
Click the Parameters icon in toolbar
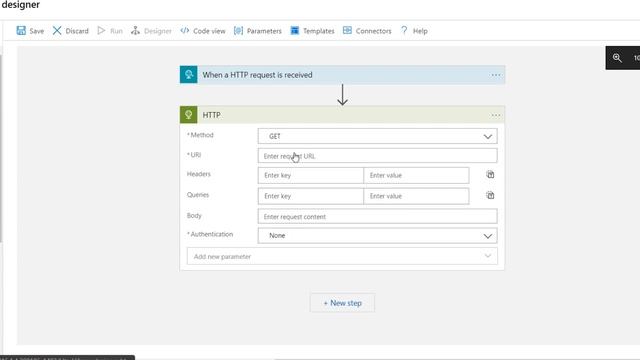coord(238,31)
